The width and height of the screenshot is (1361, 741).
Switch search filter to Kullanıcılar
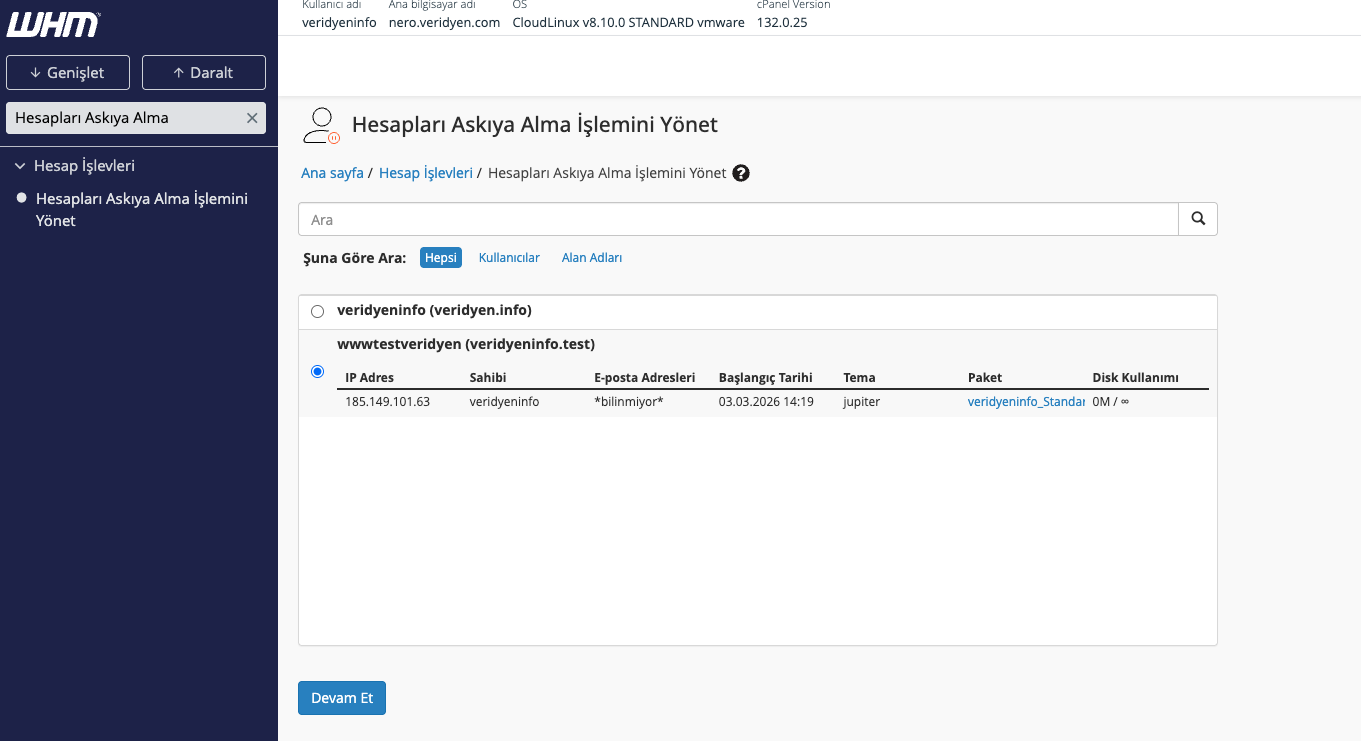(x=509, y=258)
